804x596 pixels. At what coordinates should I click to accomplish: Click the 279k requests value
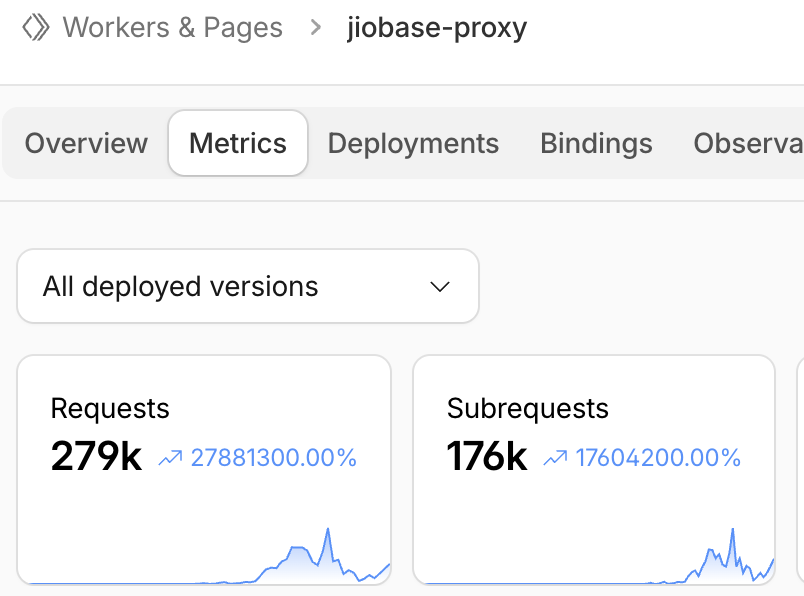(x=96, y=456)
